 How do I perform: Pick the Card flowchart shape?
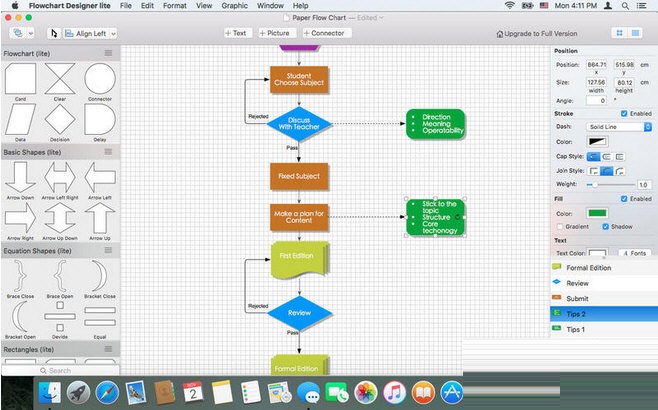(x=20, y=80)
